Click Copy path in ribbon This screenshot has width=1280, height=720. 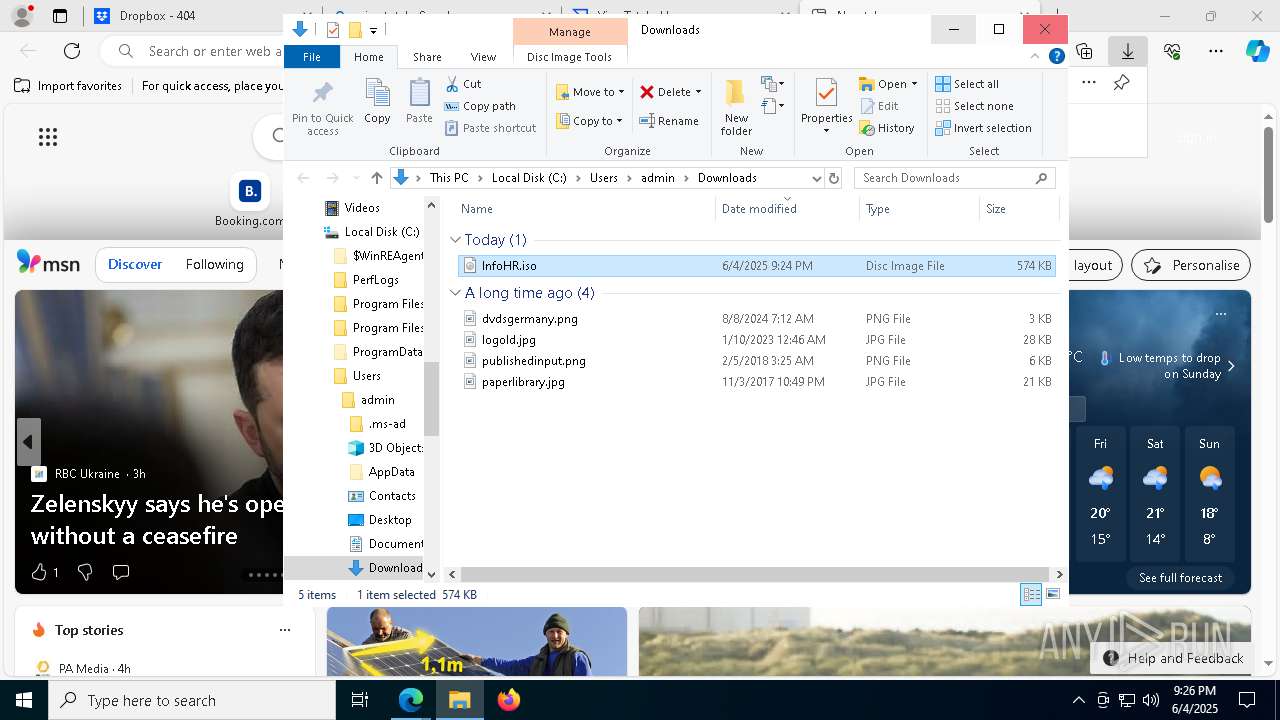tap(480, 106)
